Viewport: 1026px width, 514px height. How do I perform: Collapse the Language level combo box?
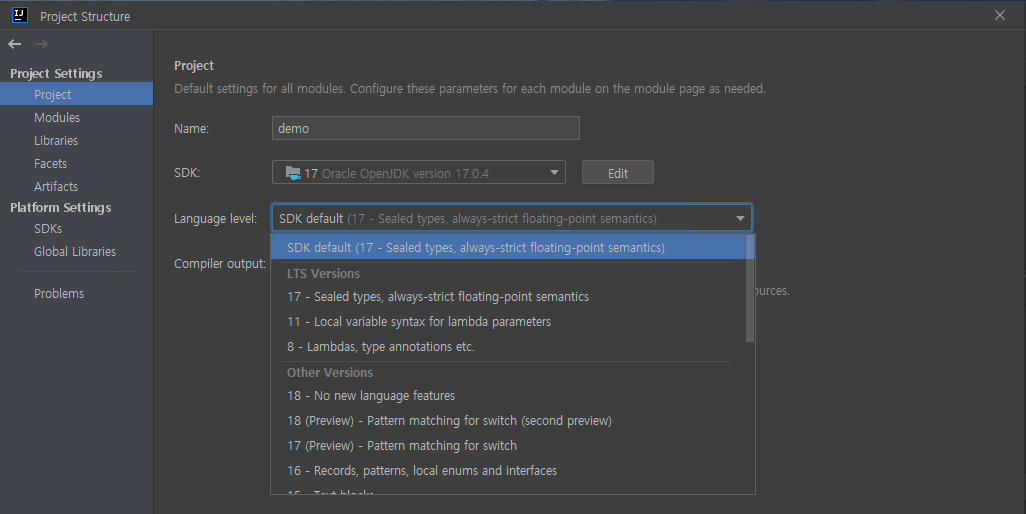click(512, 218)
